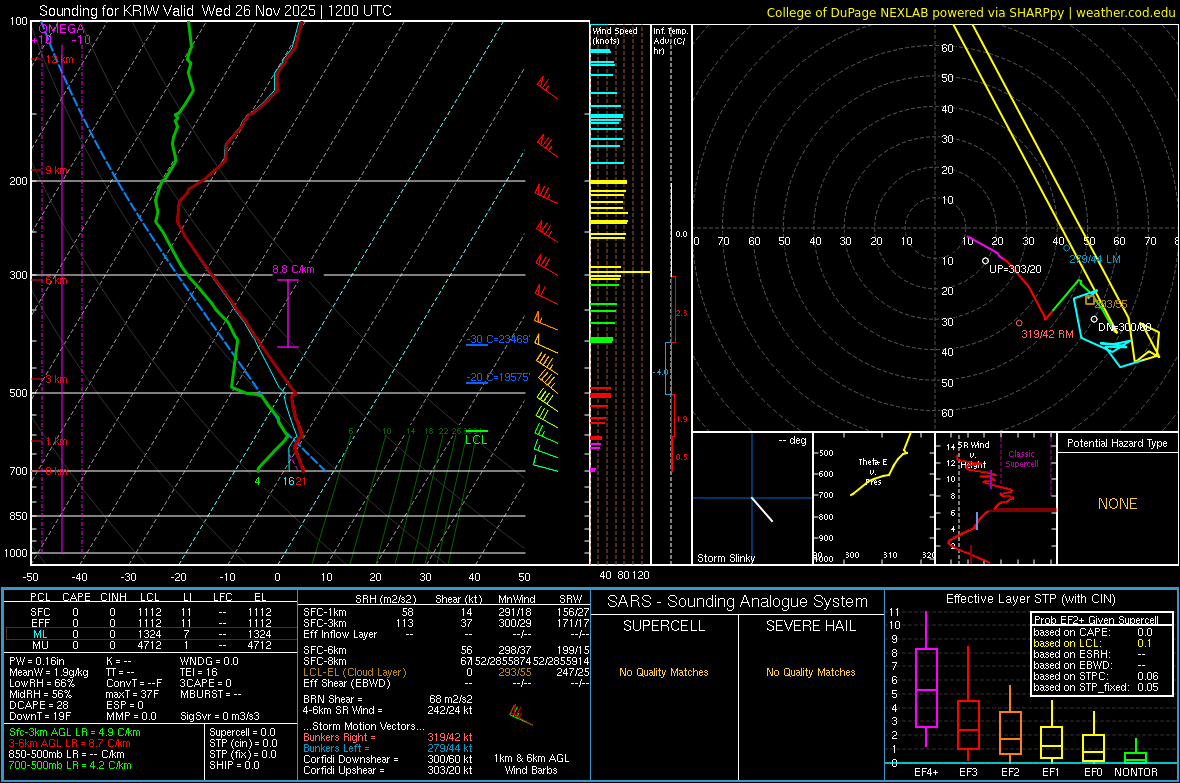
Task: Click the SFC-6km kinematics row label
Action: (325, 650)
